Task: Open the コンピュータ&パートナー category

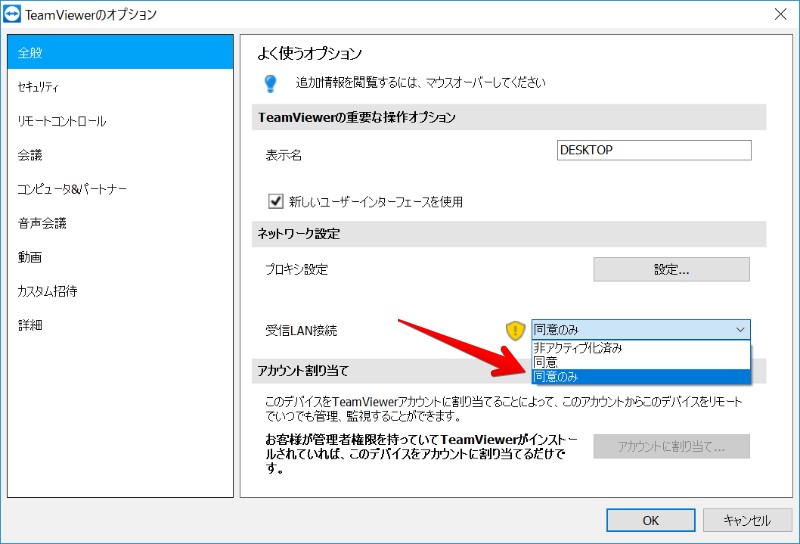Action: pyautogui.click(x=120, y=189)
